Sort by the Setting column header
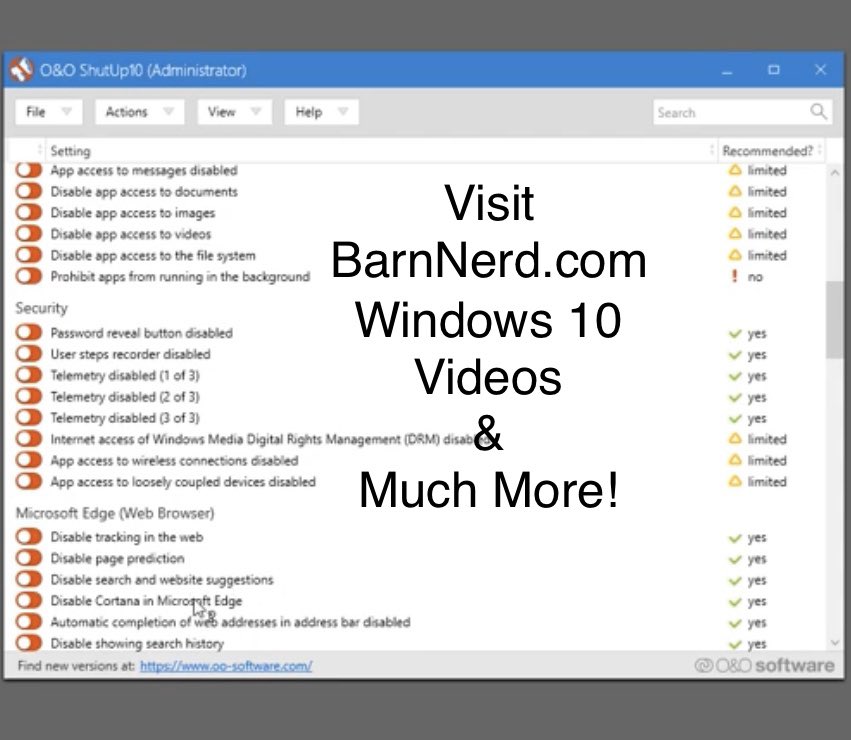 (71, 151)
